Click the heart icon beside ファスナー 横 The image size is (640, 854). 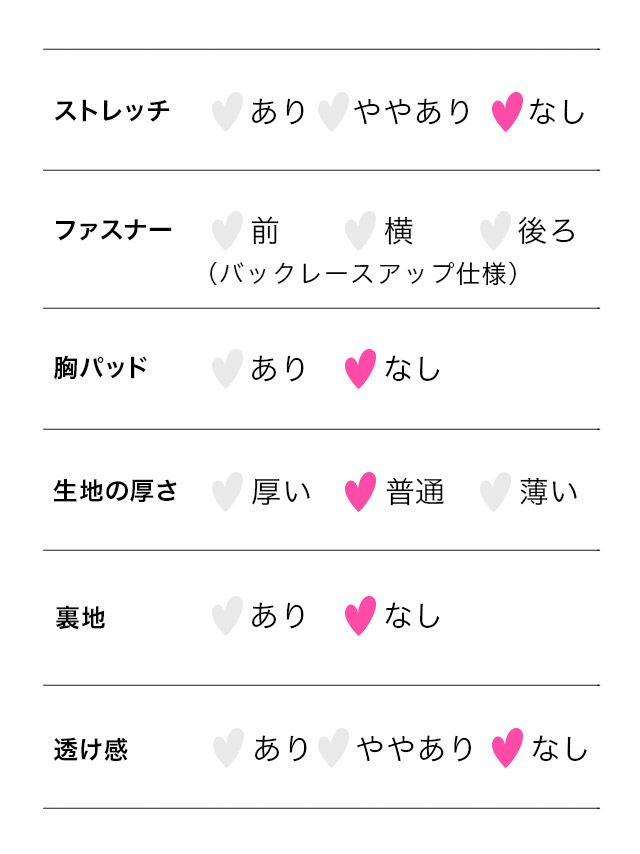point(360,231)
